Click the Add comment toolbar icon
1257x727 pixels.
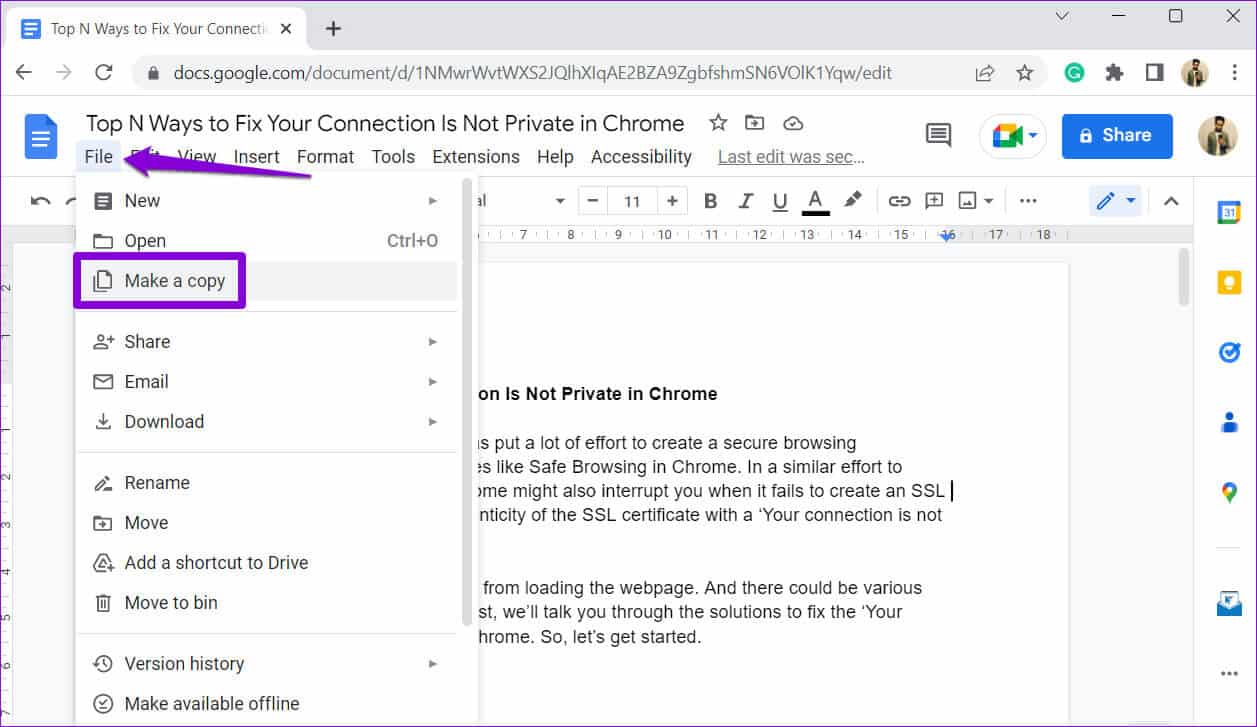coord(934,201)
